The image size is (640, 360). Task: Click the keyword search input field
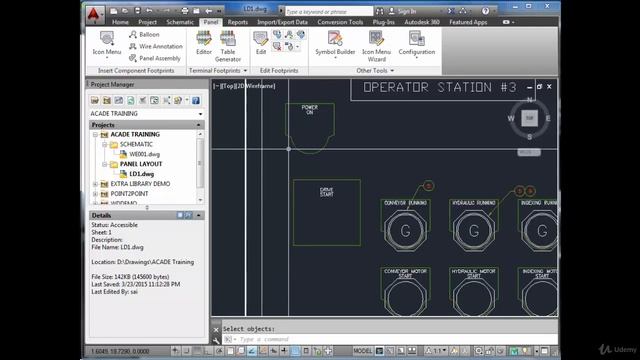(x=329, y=11)
